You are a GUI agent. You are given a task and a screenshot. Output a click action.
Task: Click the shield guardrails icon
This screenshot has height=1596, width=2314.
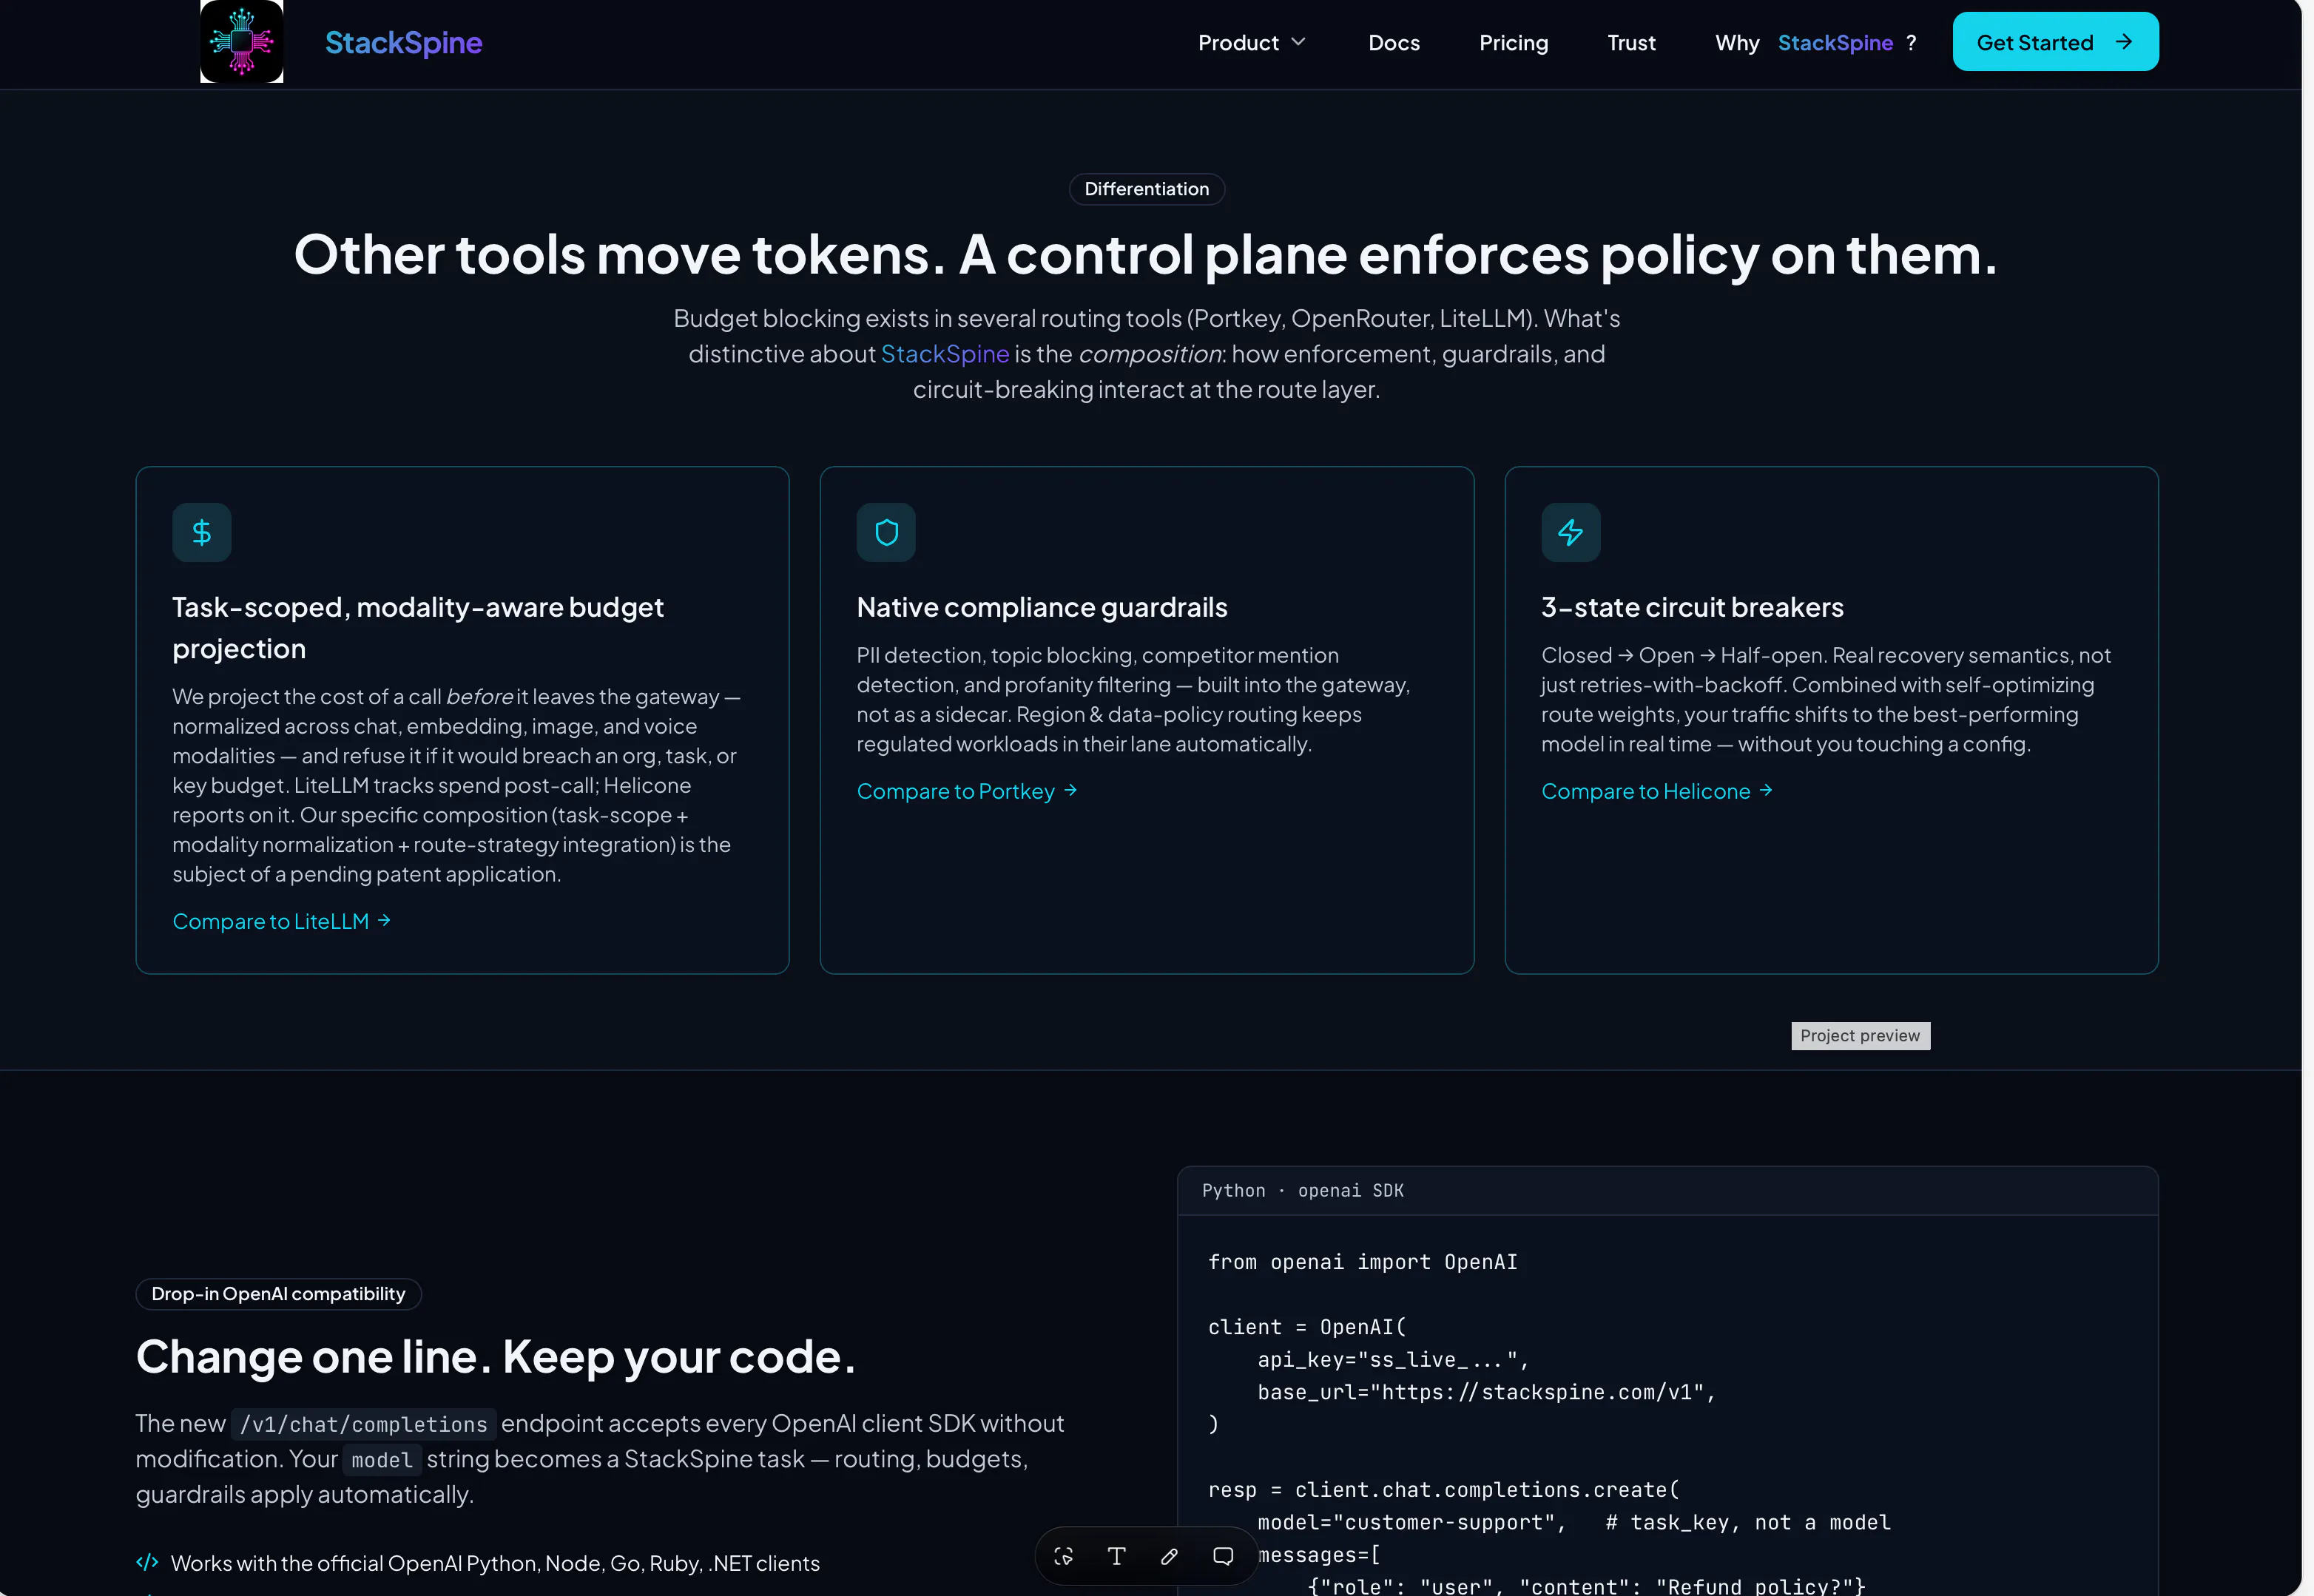[886, 532]
